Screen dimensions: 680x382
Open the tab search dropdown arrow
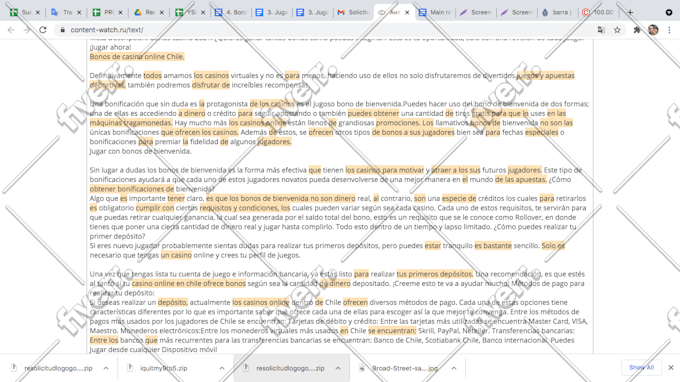669,13
